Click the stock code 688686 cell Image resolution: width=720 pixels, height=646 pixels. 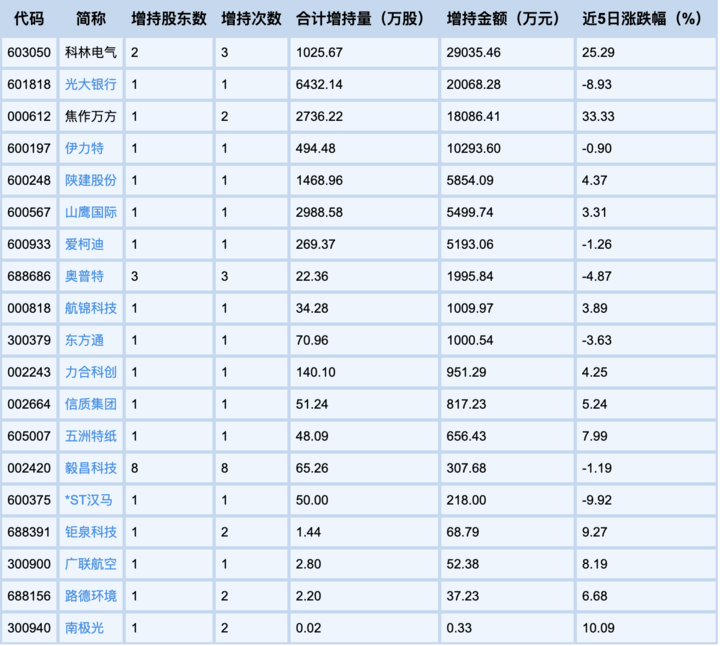29,276
